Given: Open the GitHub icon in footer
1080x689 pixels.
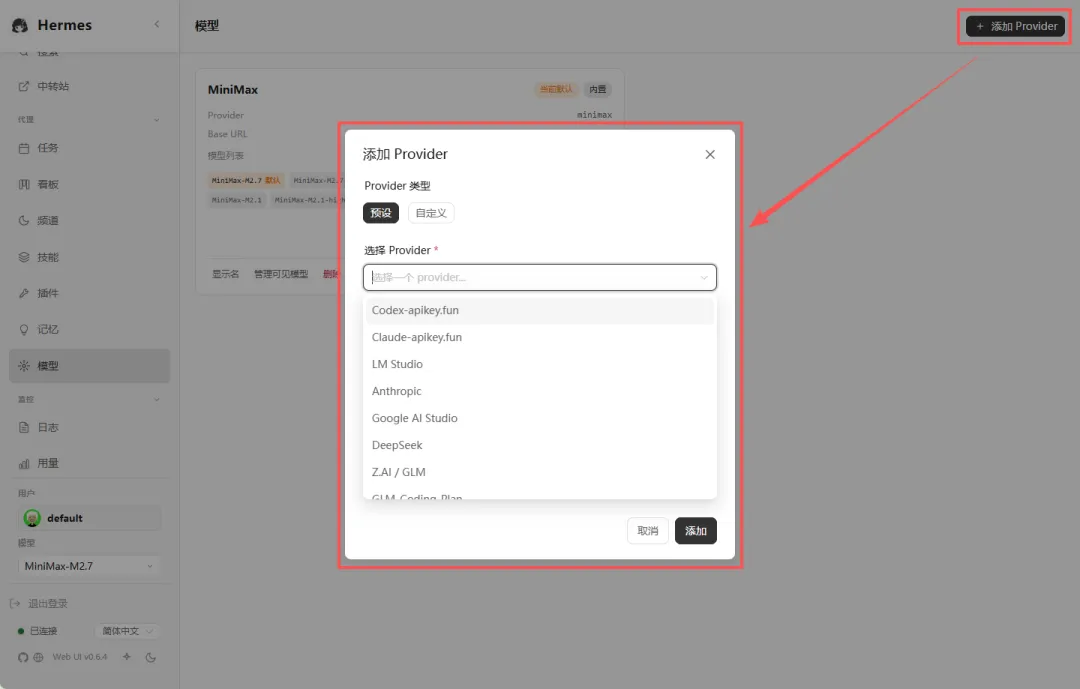Looking at the screenshot, I should pos(23,657).
